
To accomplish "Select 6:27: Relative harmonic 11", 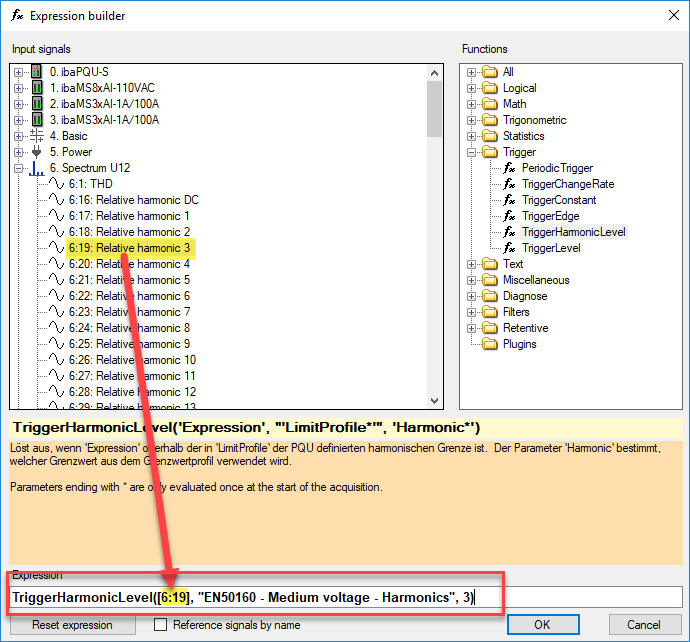I will coord(132,376).
